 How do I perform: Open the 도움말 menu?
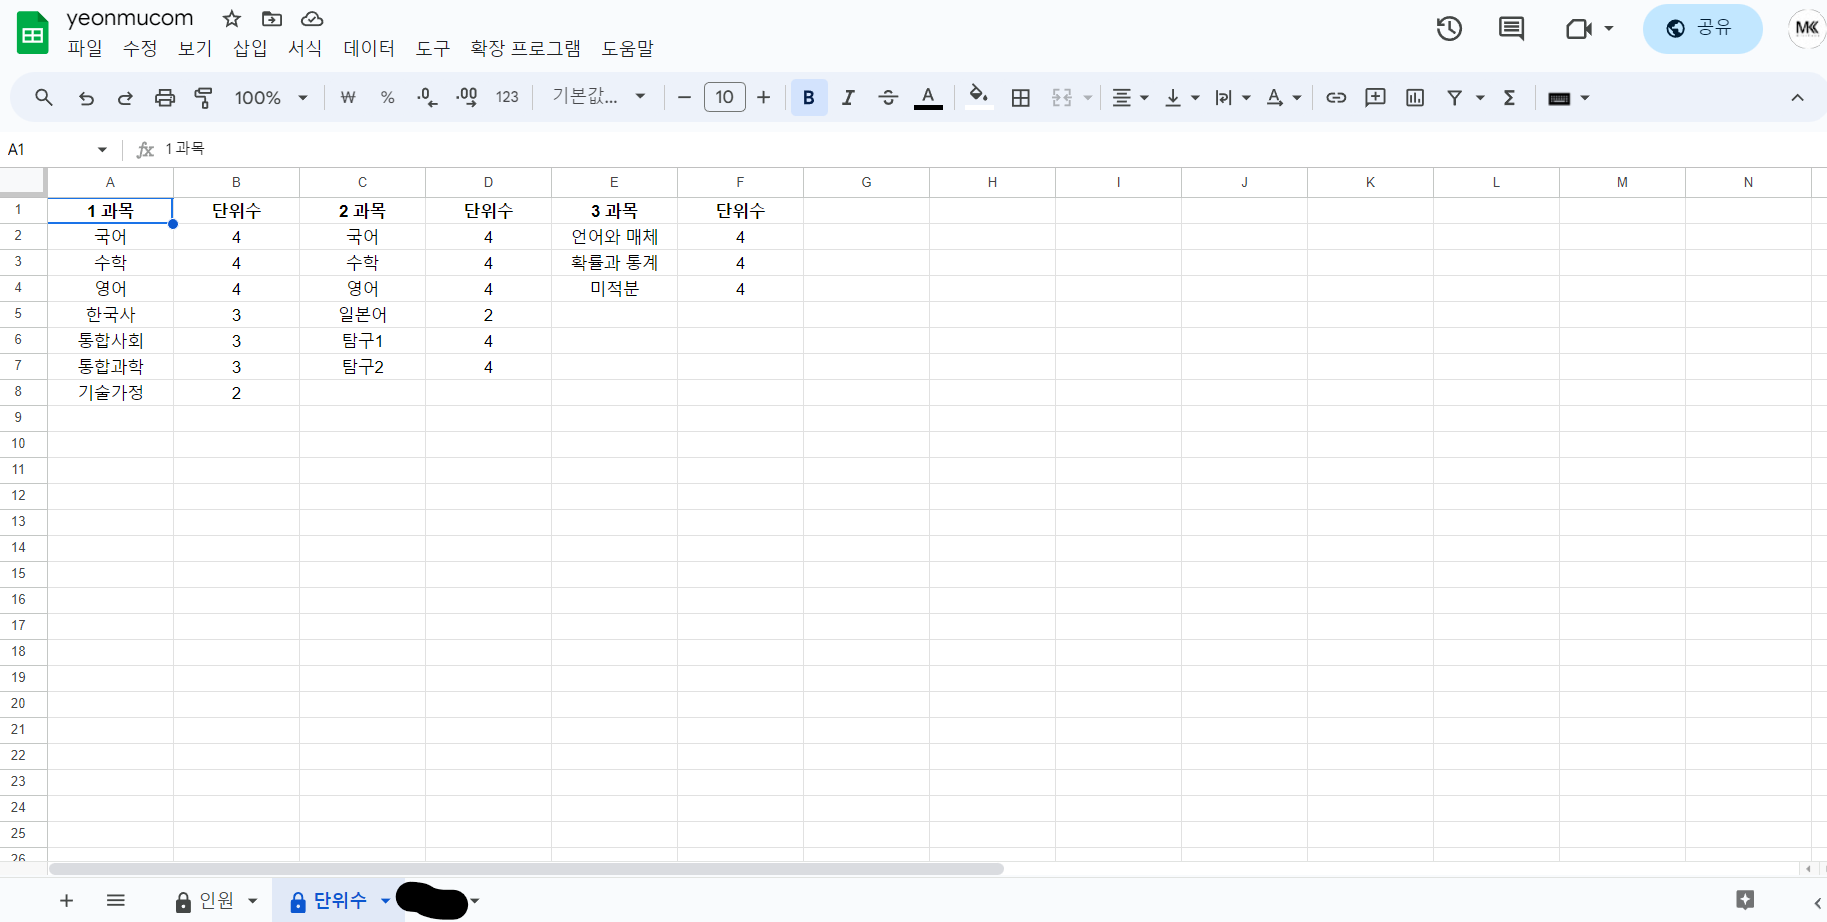[628, 48]
